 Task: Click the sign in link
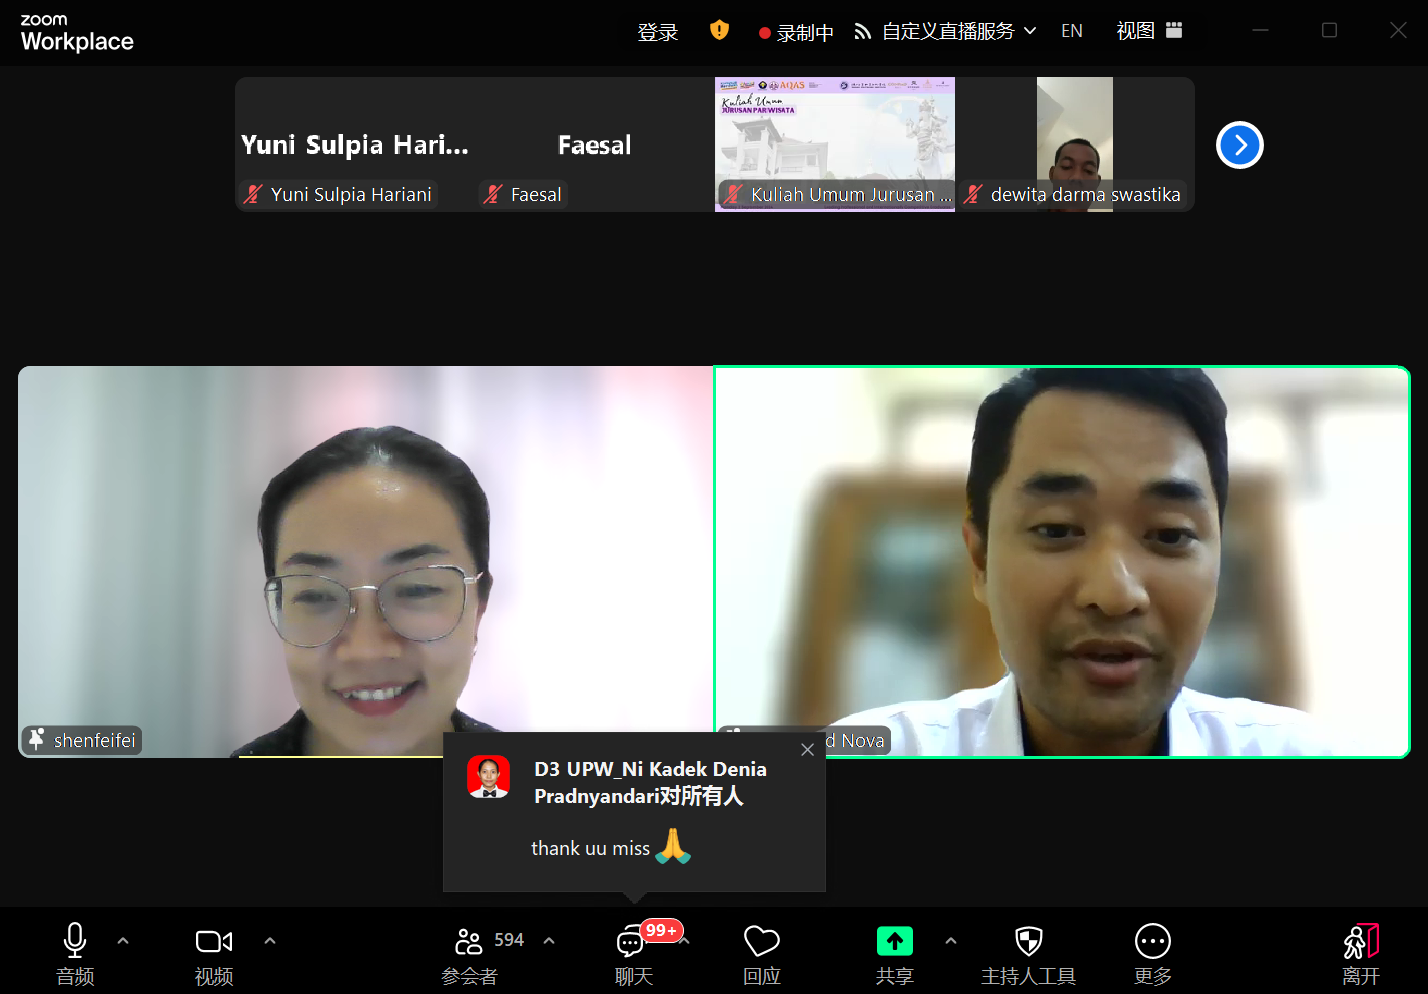point(657,32)
